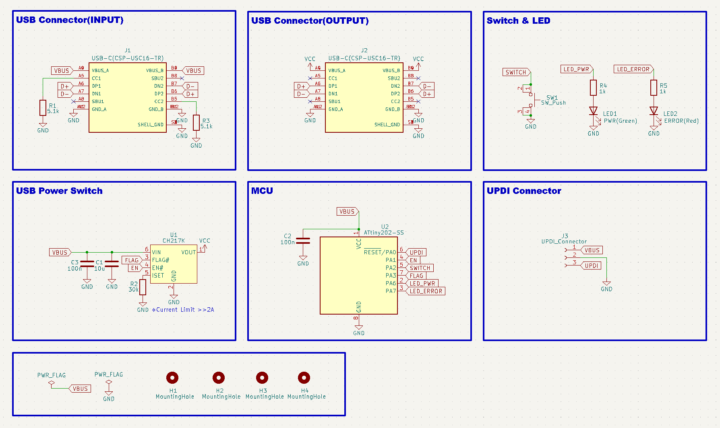Select resistor R1 on the input connector
Viewport: 720px width, 428px height.
click(41, 108)
